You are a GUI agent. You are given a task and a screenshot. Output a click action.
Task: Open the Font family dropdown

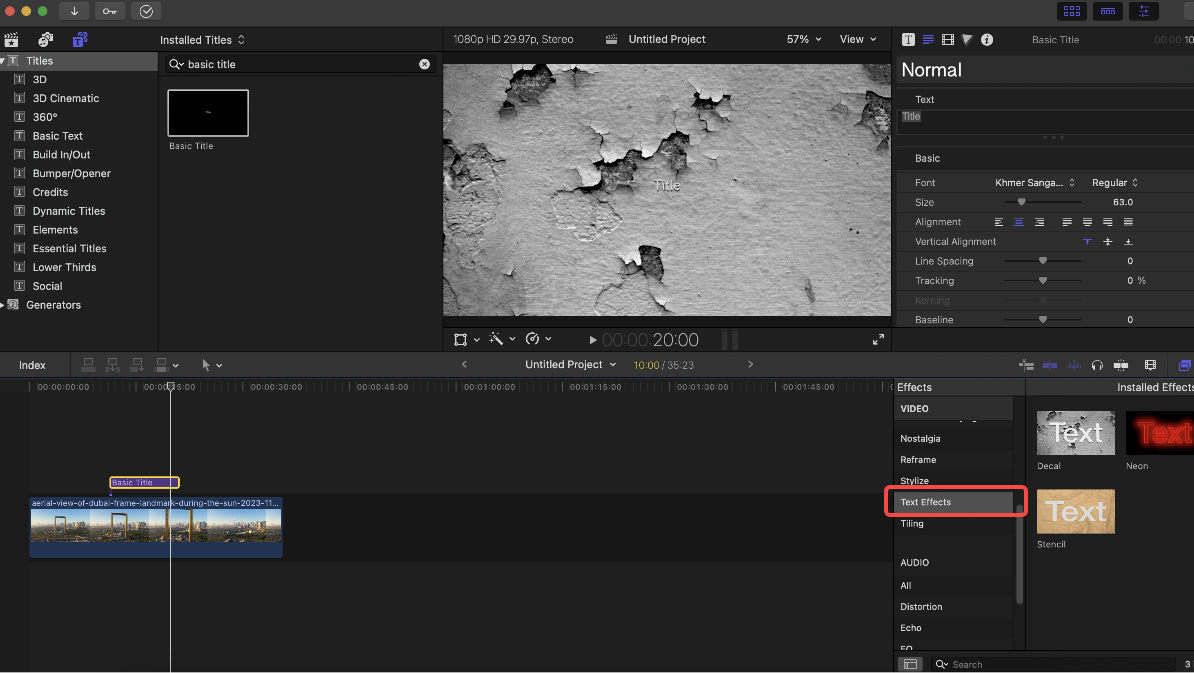click(1034, 183)
